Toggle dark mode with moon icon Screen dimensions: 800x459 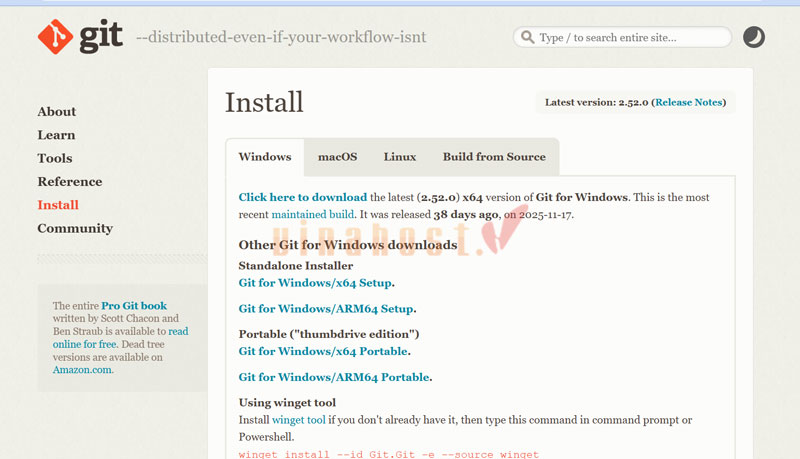(x=754, y=38)
